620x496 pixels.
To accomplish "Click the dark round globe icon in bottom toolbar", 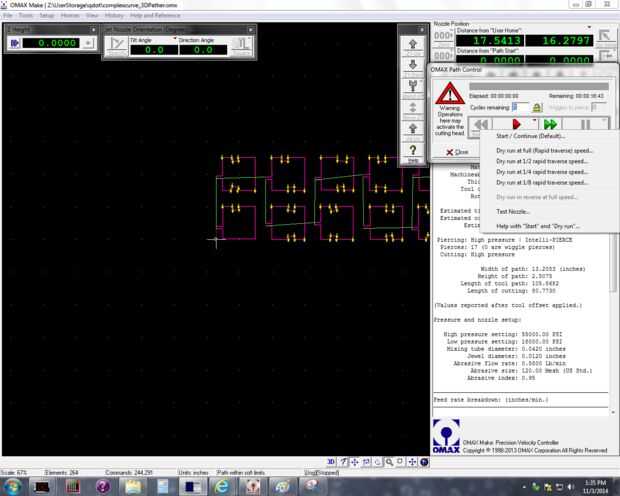I will [424, 462].
